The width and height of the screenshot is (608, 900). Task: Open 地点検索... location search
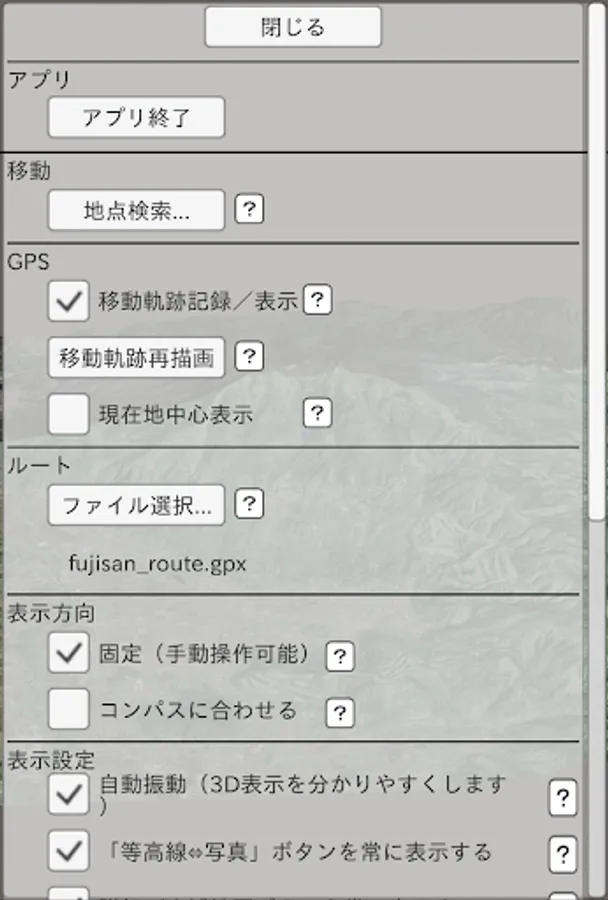point(136,211)
